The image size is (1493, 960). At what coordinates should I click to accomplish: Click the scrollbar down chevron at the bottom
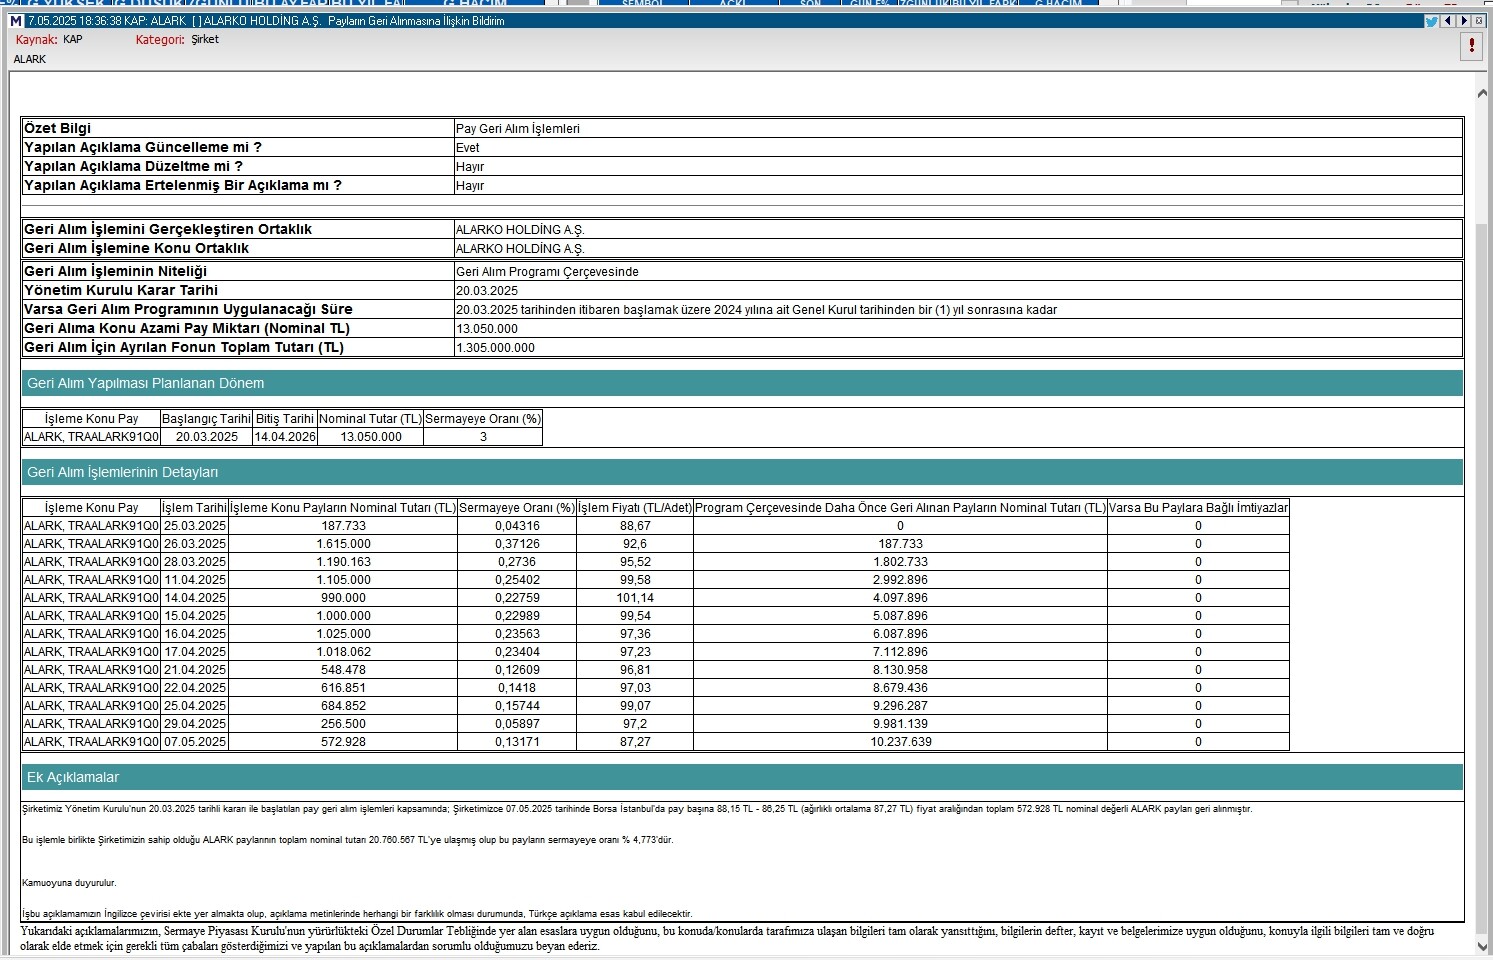1482,946
